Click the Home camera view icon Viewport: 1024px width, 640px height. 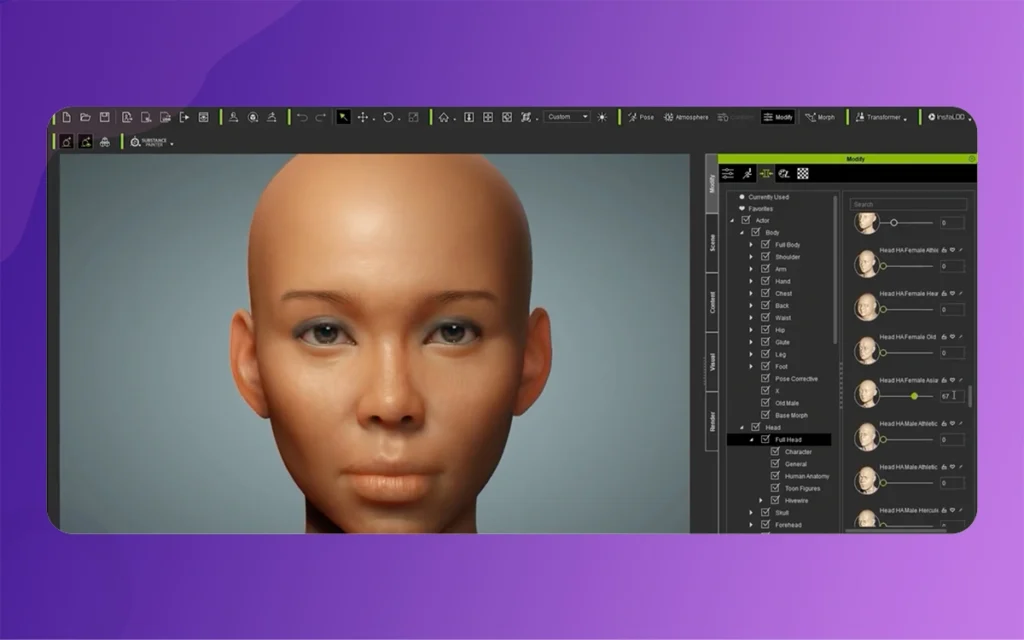(x=444, y=117)
